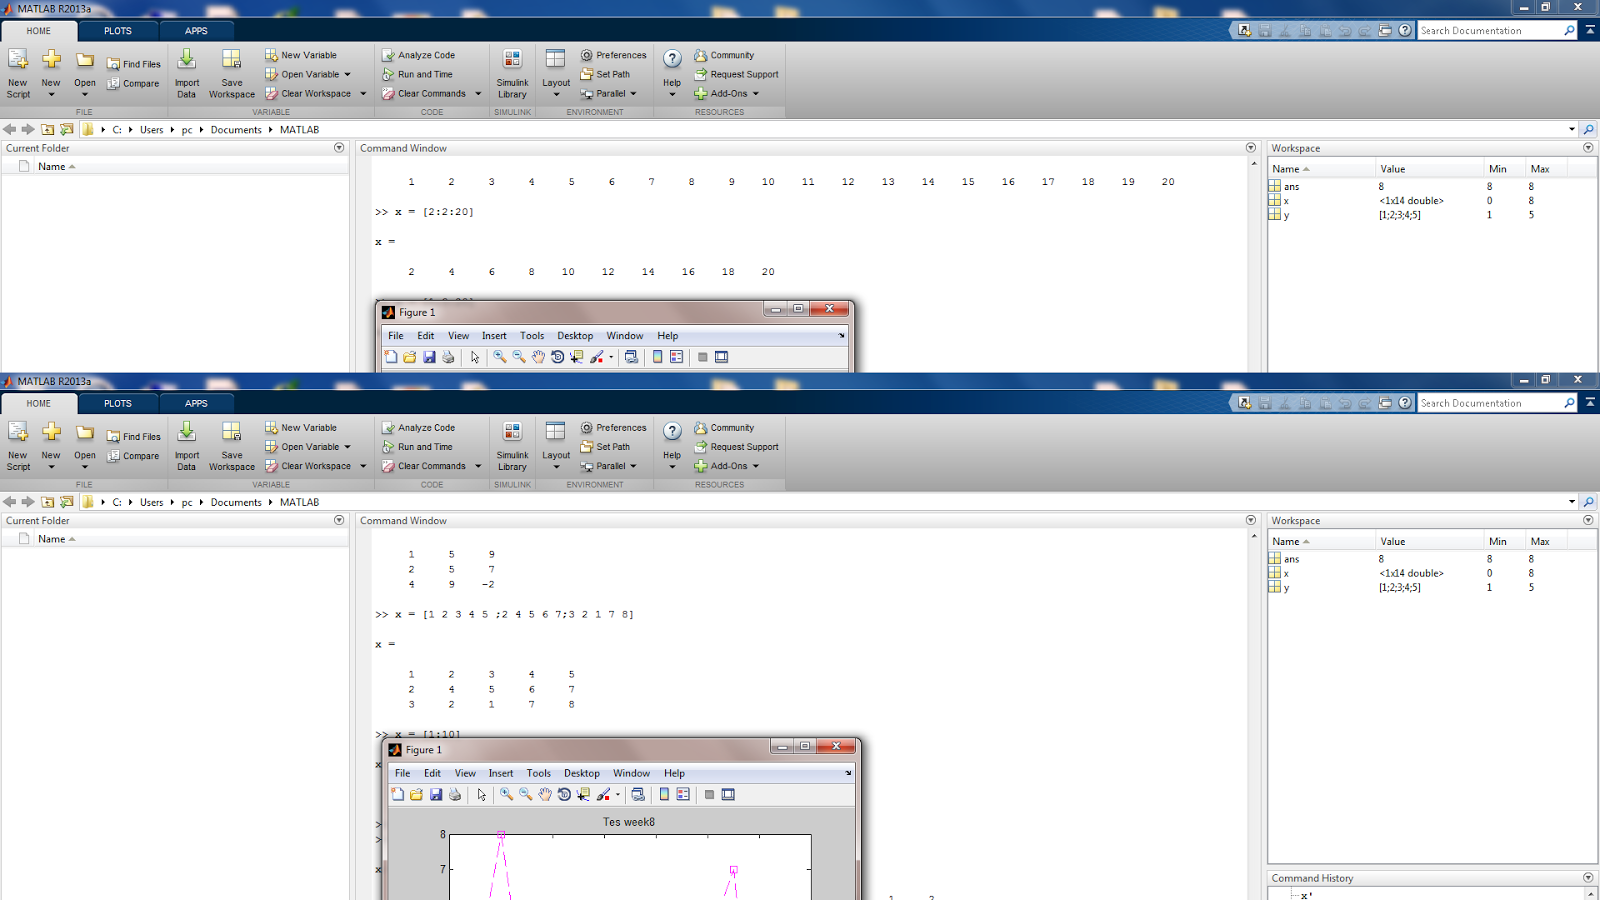Click Insert Legend in Tes week8 figure toolbar
Screen dimensions: 1600x900
click(683, 794)
